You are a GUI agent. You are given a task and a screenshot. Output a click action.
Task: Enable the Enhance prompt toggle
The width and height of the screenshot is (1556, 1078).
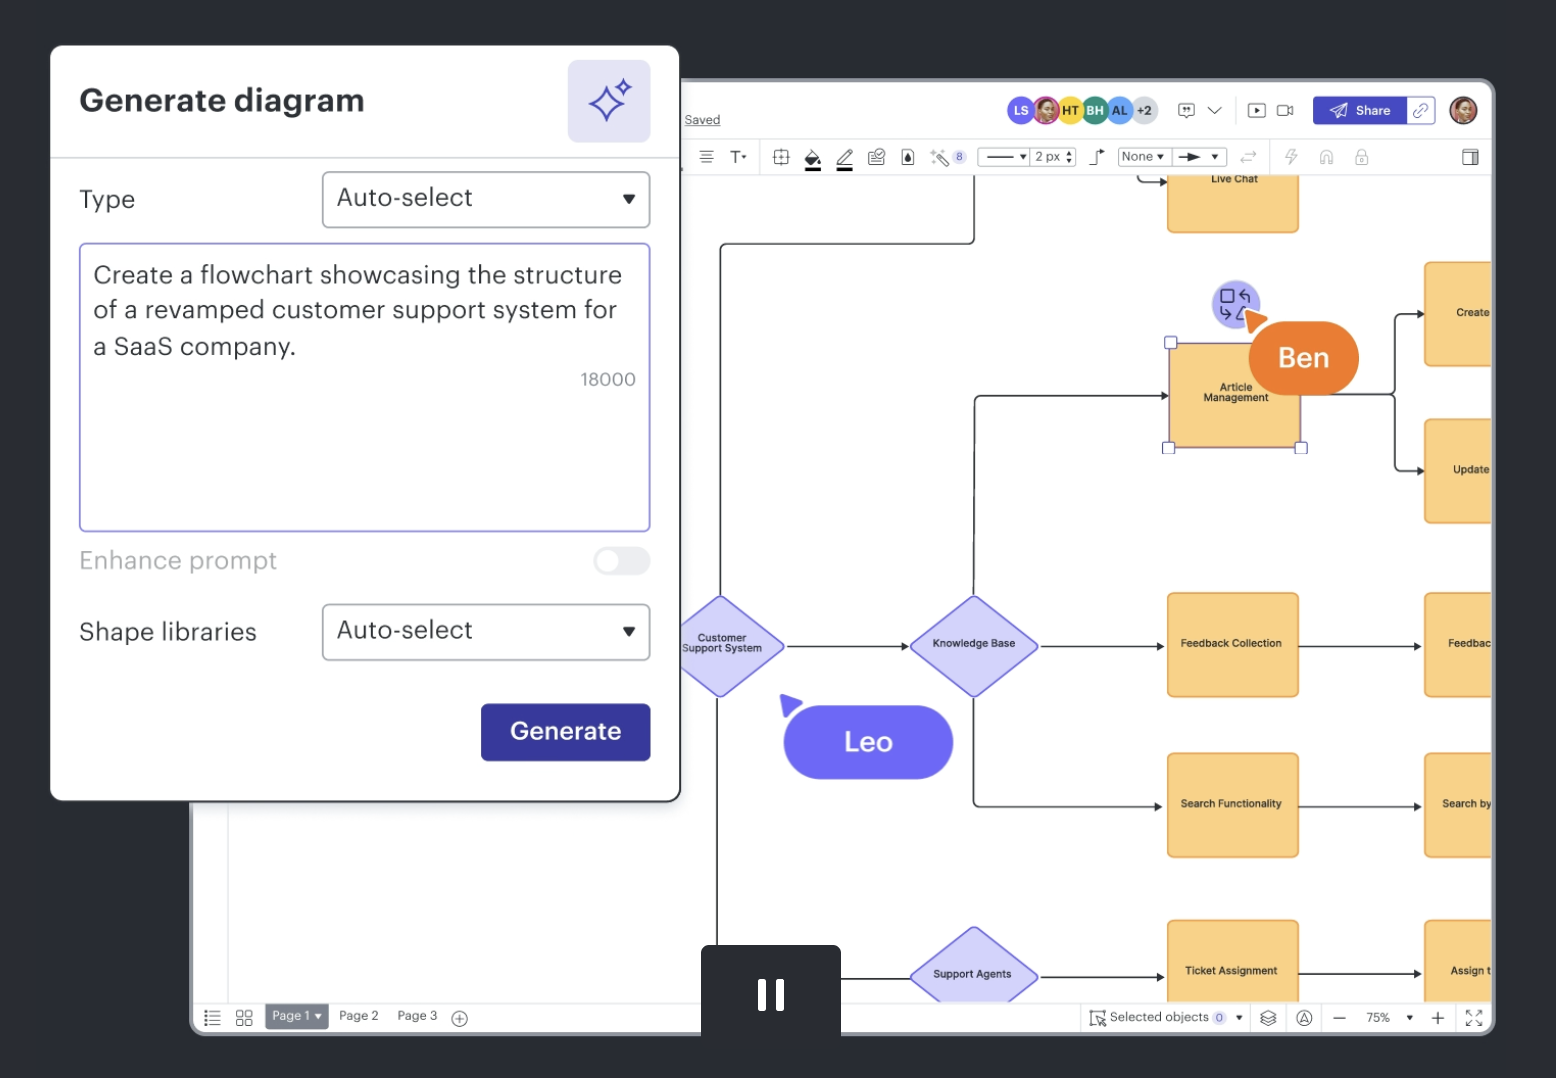point(621,561)
